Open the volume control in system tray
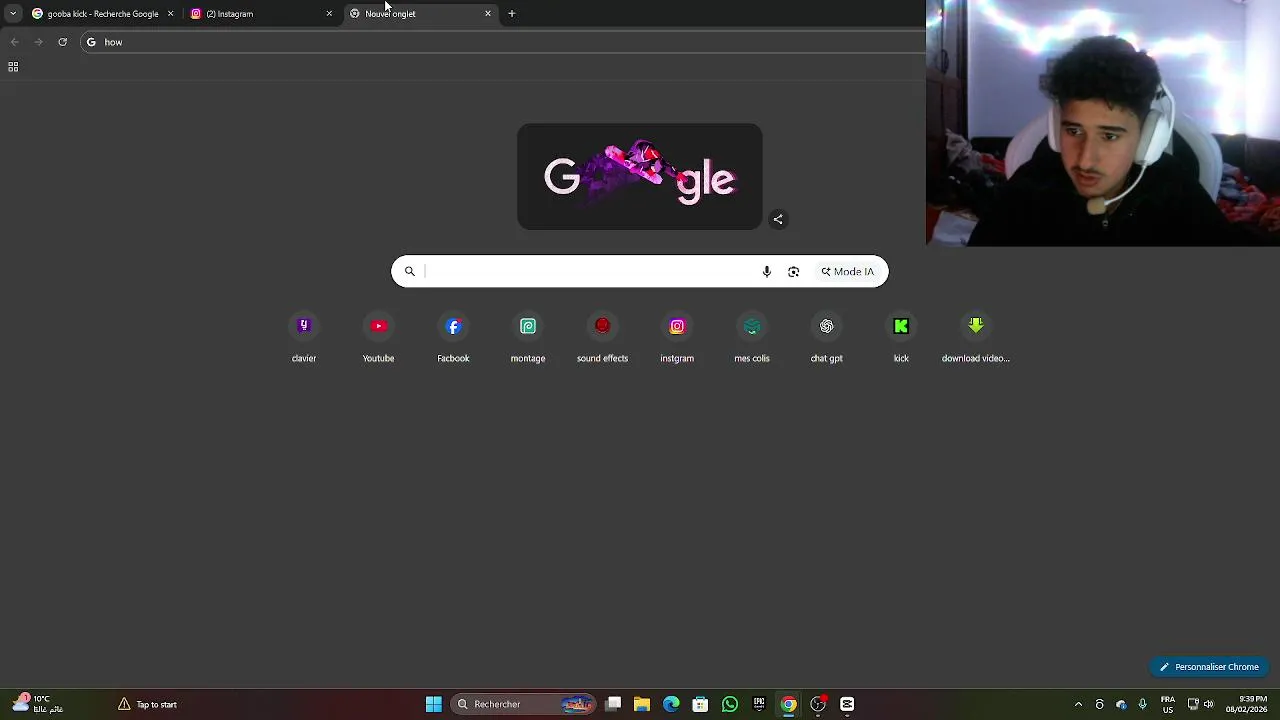 click(1209, 704)
